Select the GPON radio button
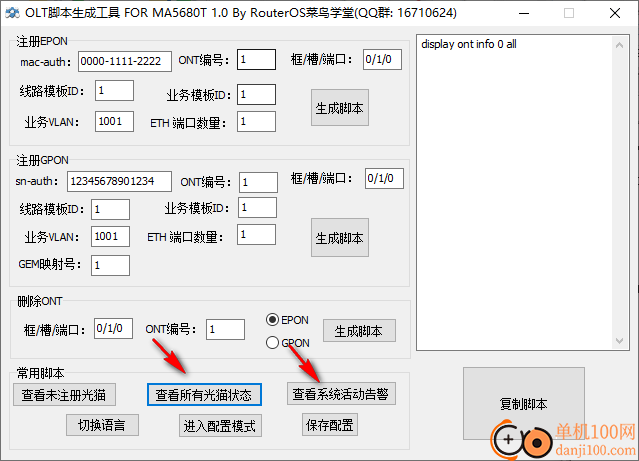Screen dimensions: 639x461 tap(272, 343)
